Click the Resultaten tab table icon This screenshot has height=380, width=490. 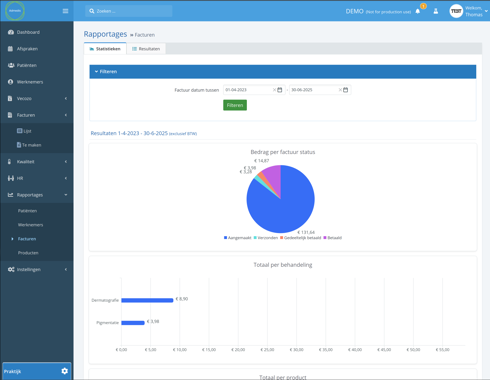point(134,49)
